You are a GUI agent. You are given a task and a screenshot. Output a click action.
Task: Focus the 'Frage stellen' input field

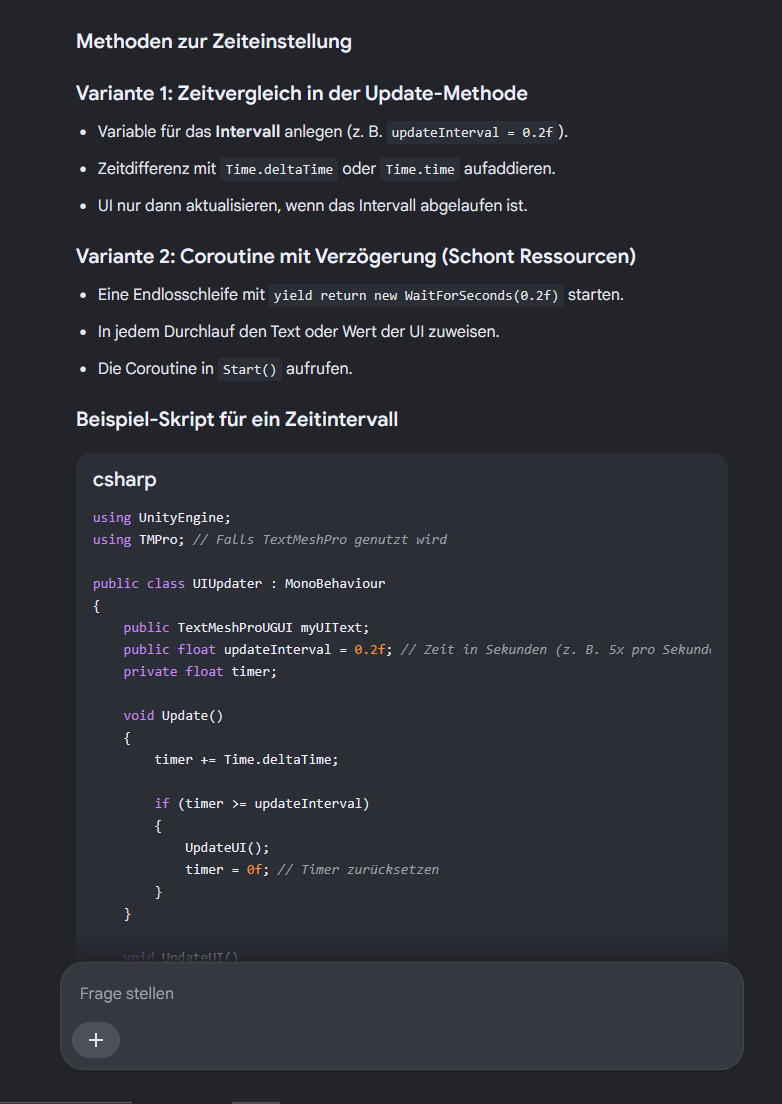(402, 993)
